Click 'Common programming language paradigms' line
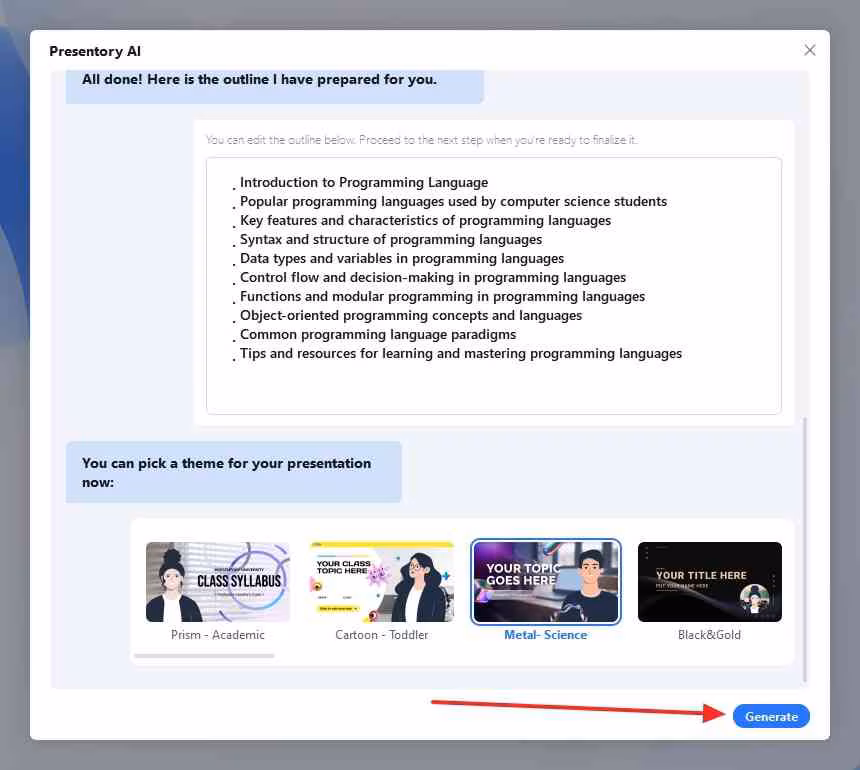The image size is (860, 770). click(x=378, y=334)
